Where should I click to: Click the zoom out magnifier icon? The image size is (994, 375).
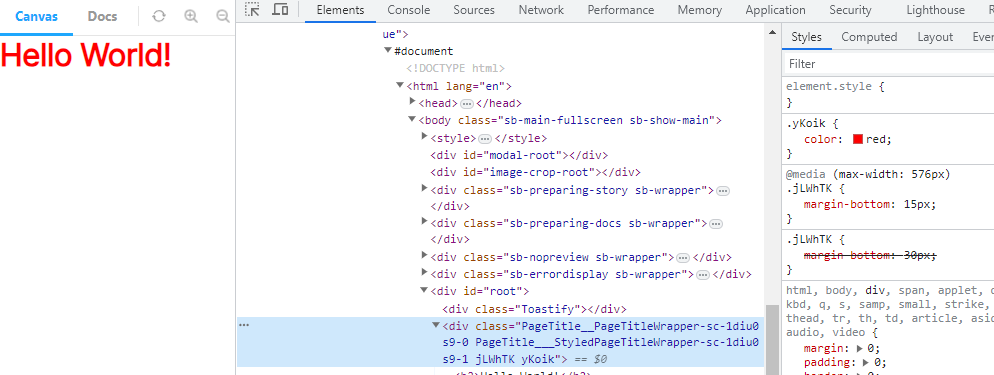[x=223, y=16]
